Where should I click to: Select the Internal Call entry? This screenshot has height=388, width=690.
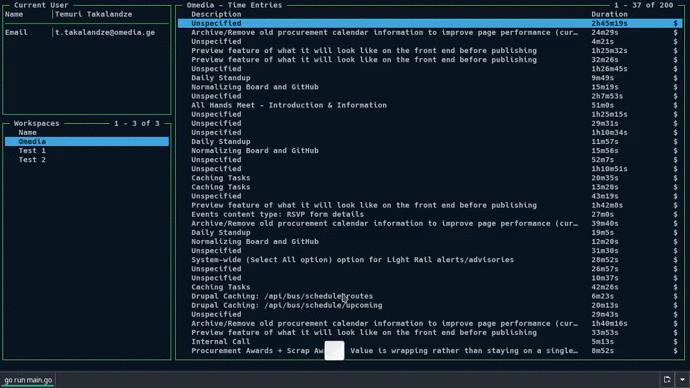(430, 341)
